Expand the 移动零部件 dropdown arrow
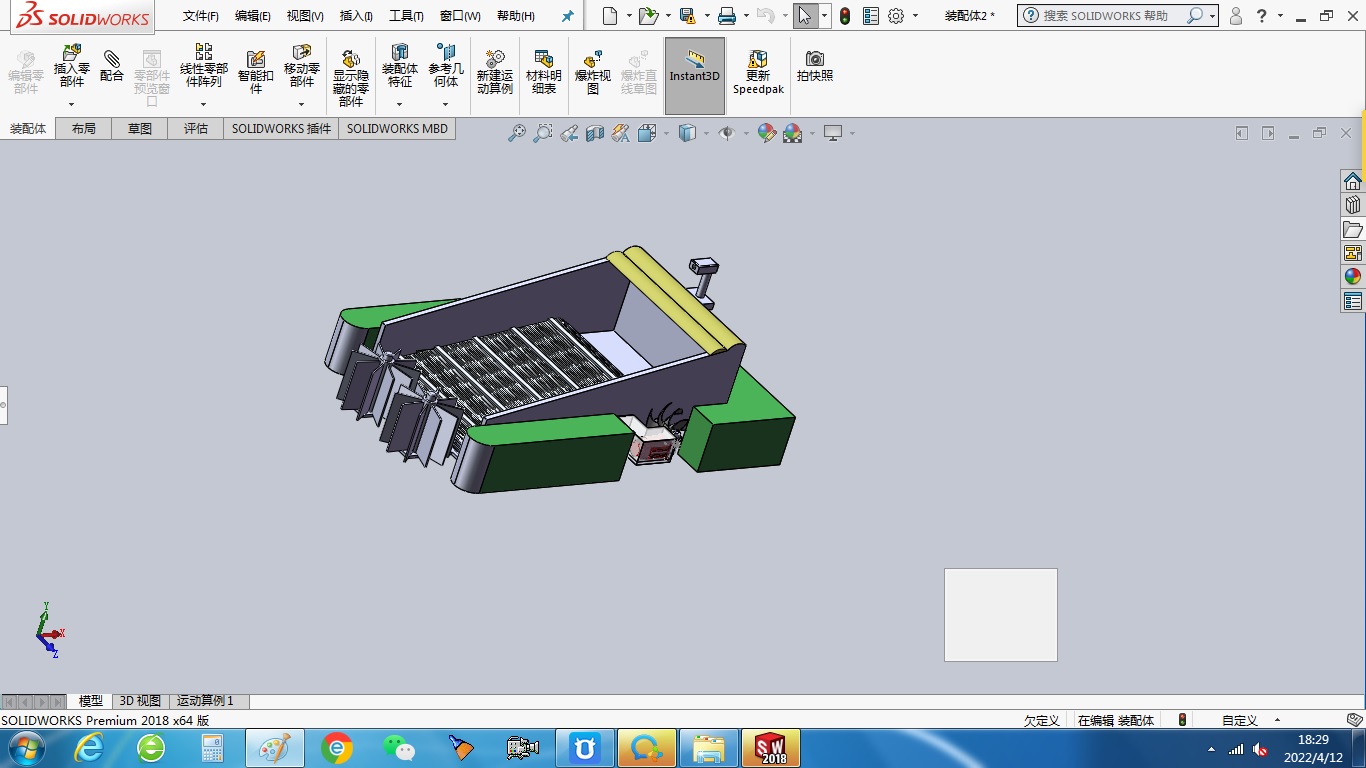1366x768 pixels. click(301, 104)
